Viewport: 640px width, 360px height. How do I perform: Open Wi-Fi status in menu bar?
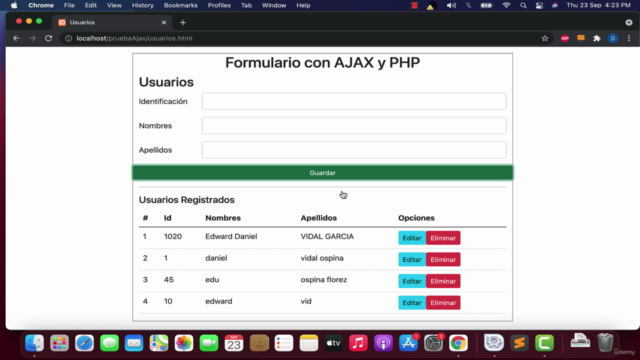coord(506,5)
